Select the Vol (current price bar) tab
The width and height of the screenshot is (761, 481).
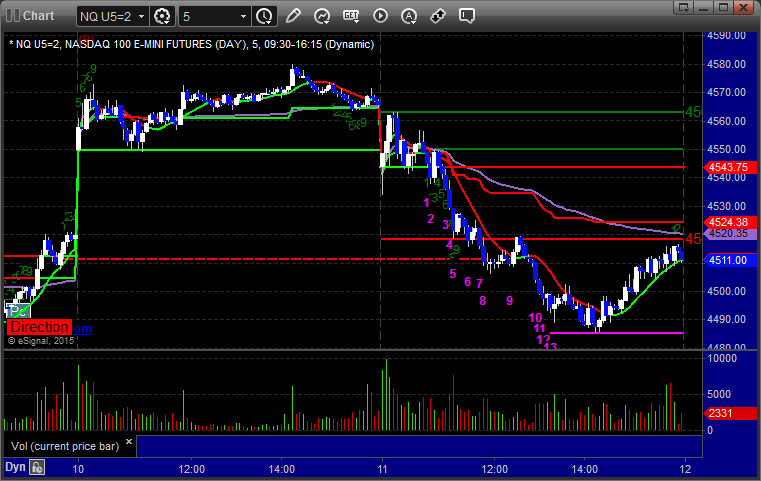65,446
